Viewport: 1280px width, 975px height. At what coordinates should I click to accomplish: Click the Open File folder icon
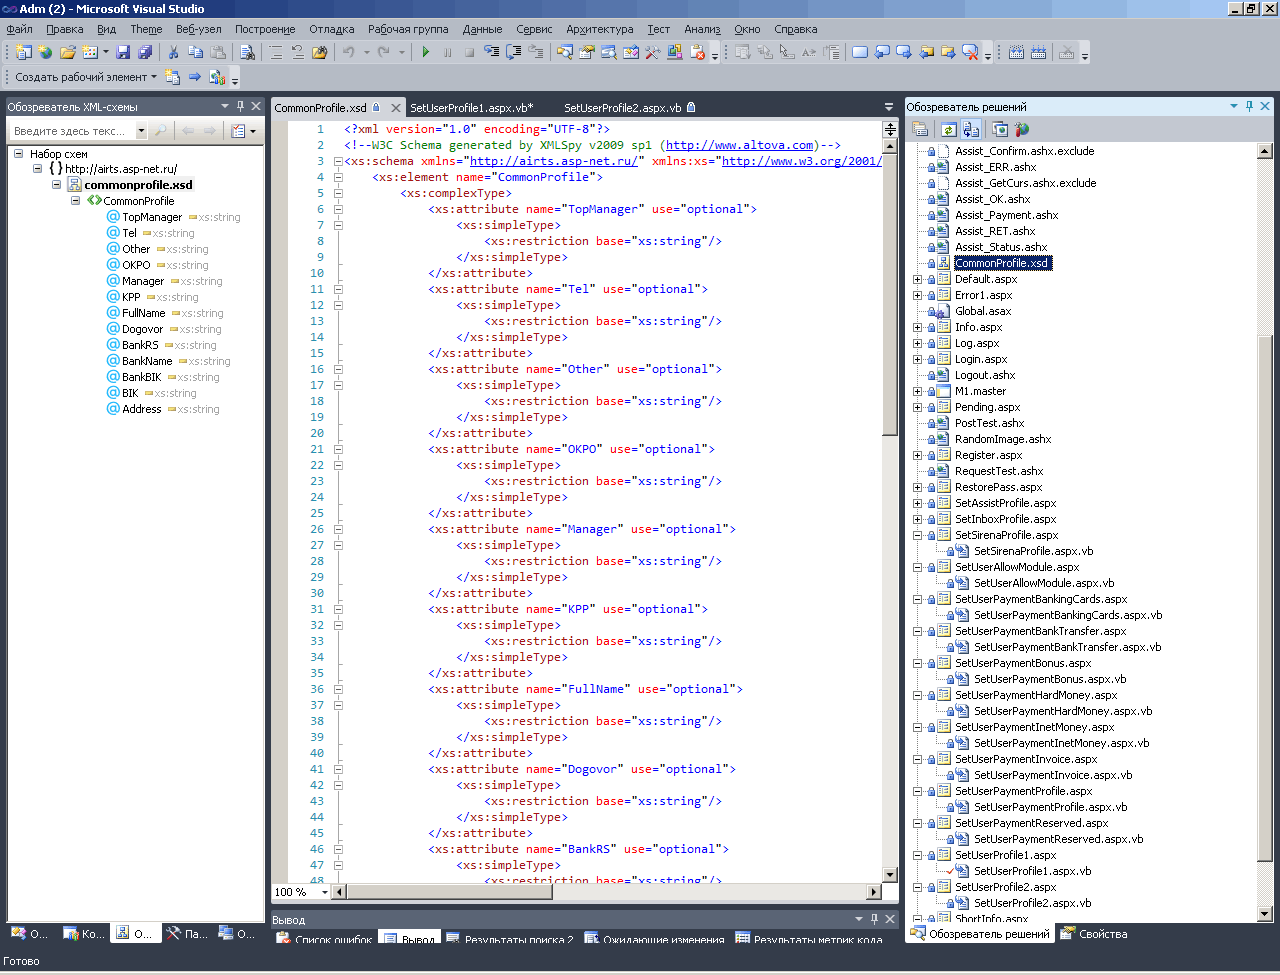[x=67, y=52]
